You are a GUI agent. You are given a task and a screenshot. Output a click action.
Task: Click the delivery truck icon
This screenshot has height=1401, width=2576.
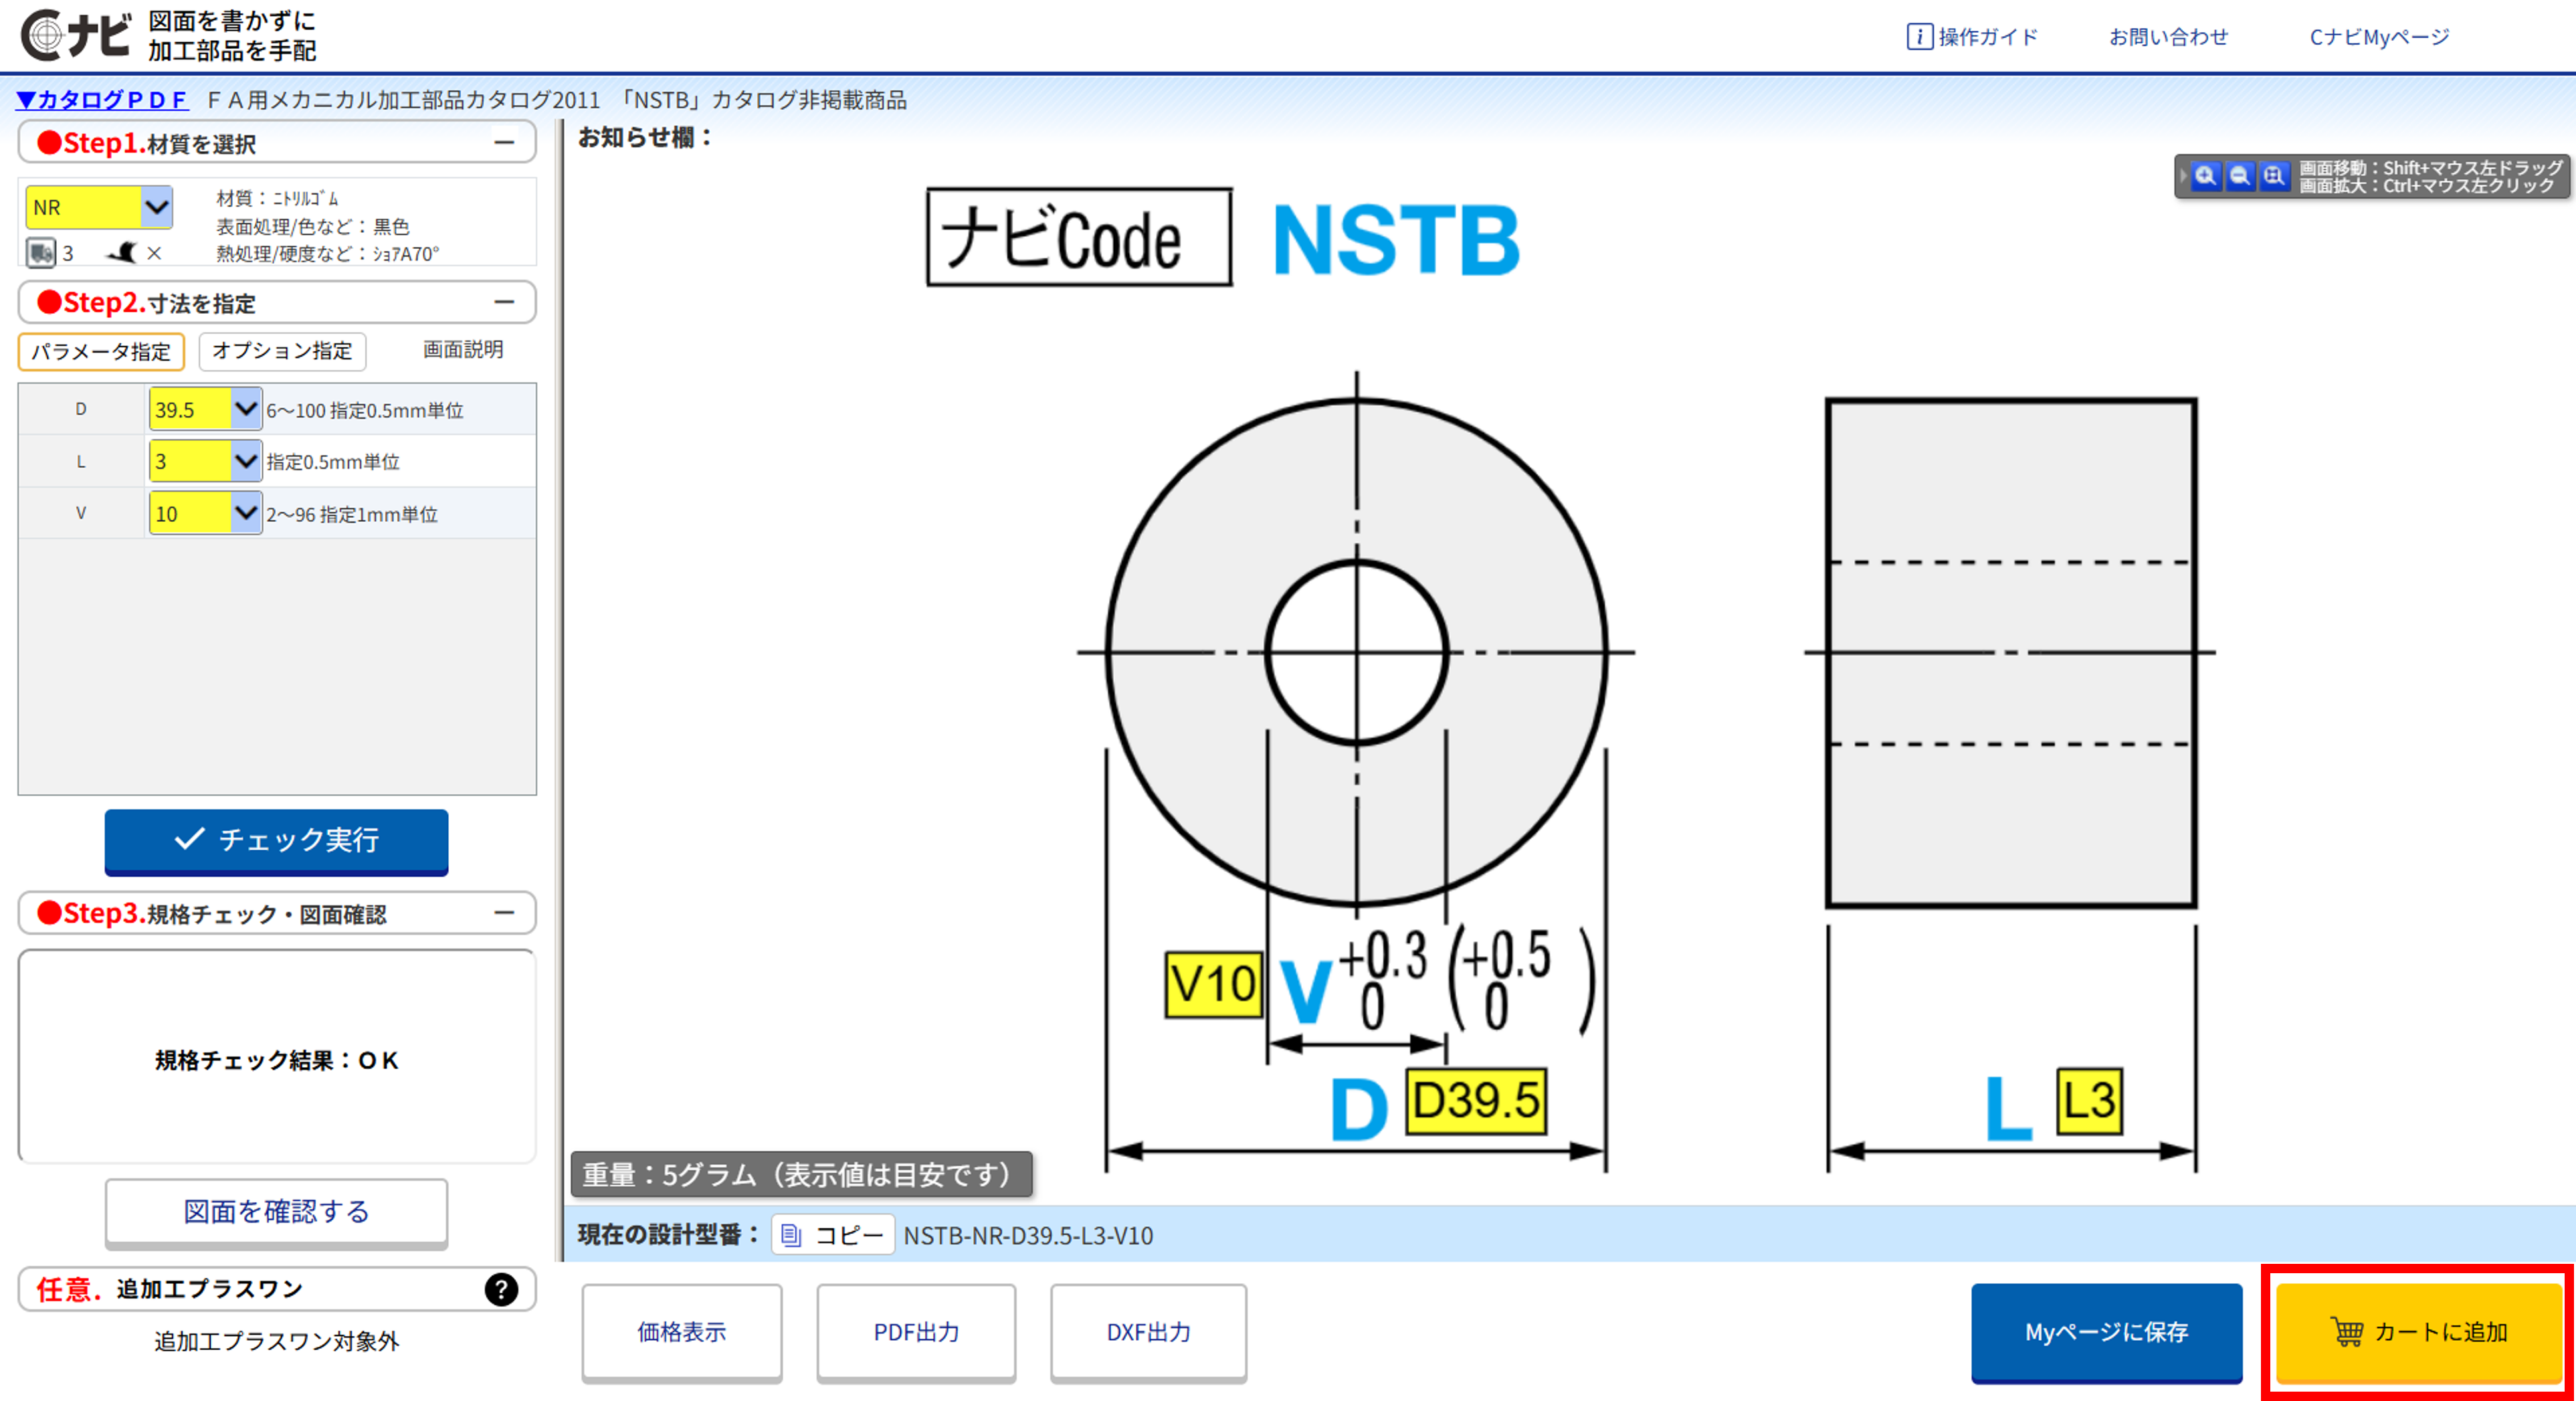(x=41, y=252)
